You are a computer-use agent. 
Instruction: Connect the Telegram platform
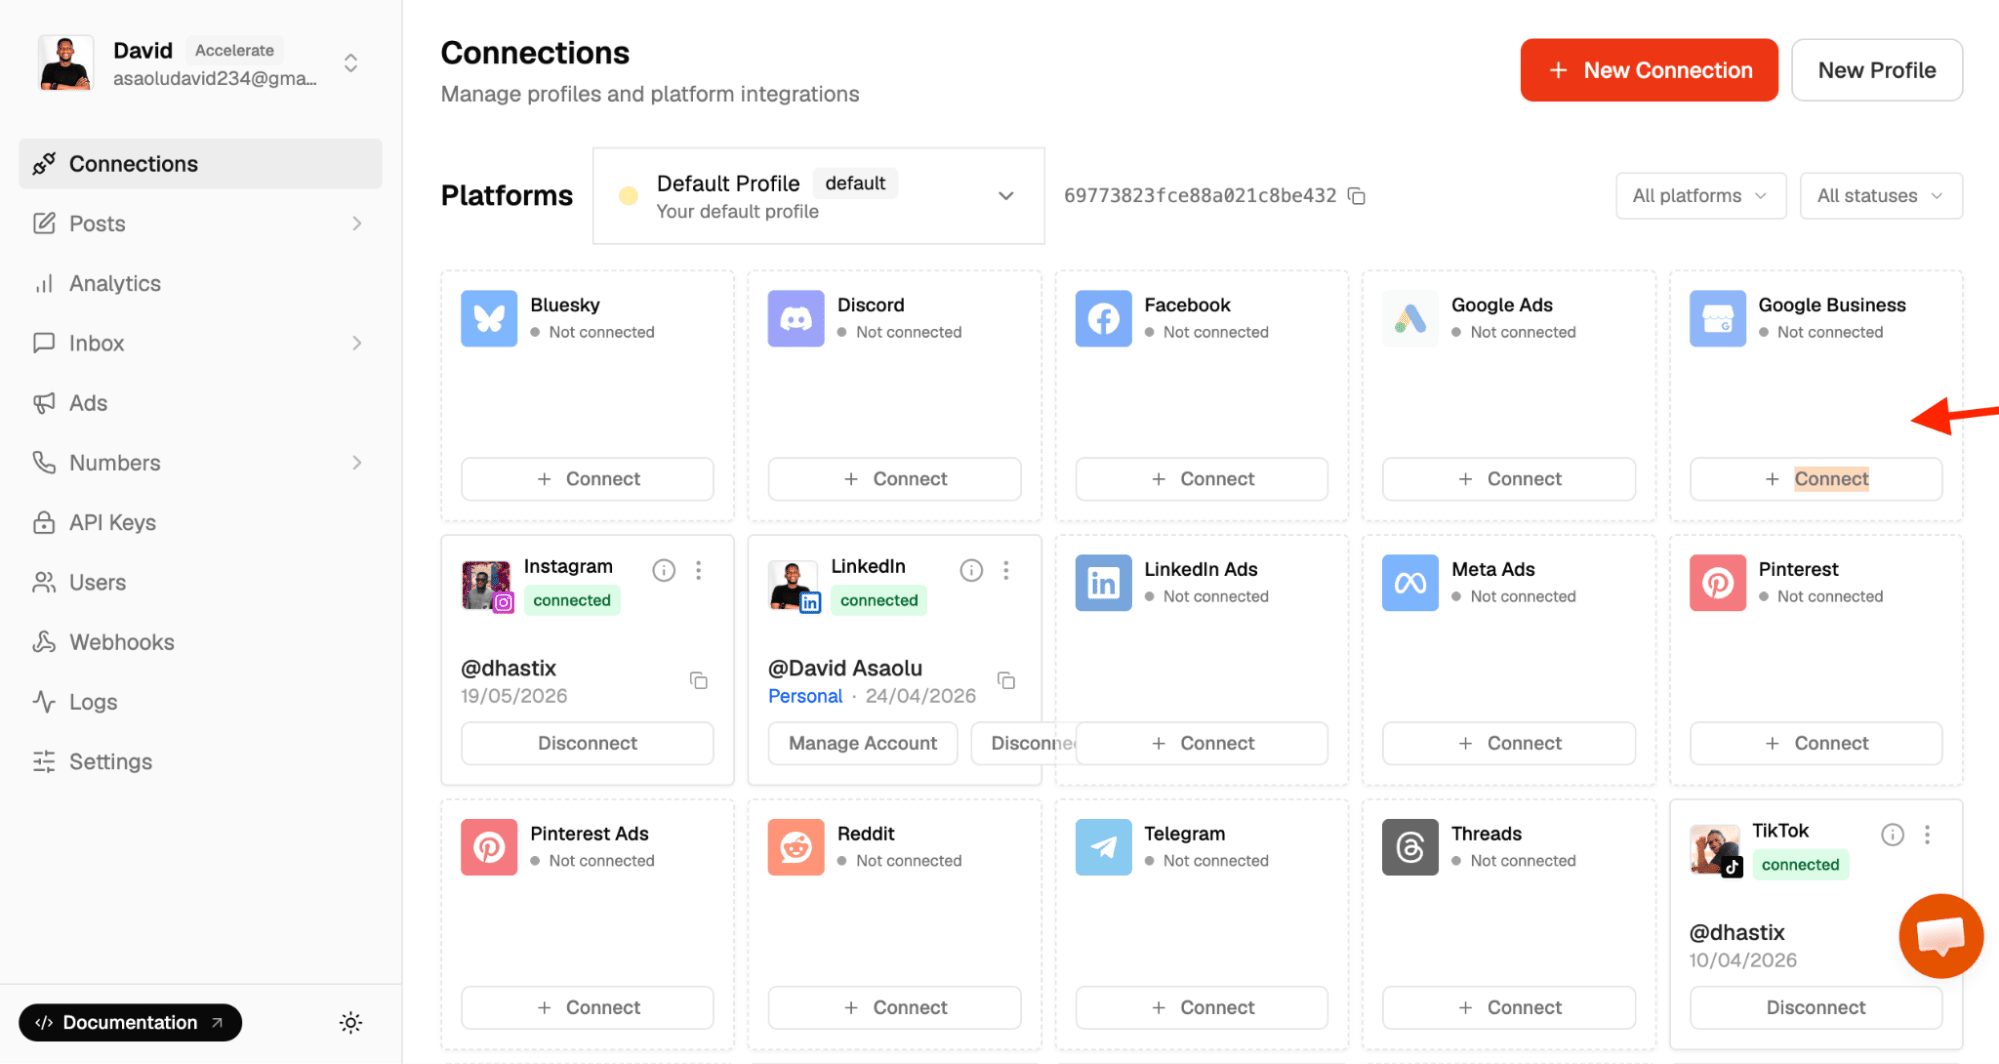coord(1201,1007)
